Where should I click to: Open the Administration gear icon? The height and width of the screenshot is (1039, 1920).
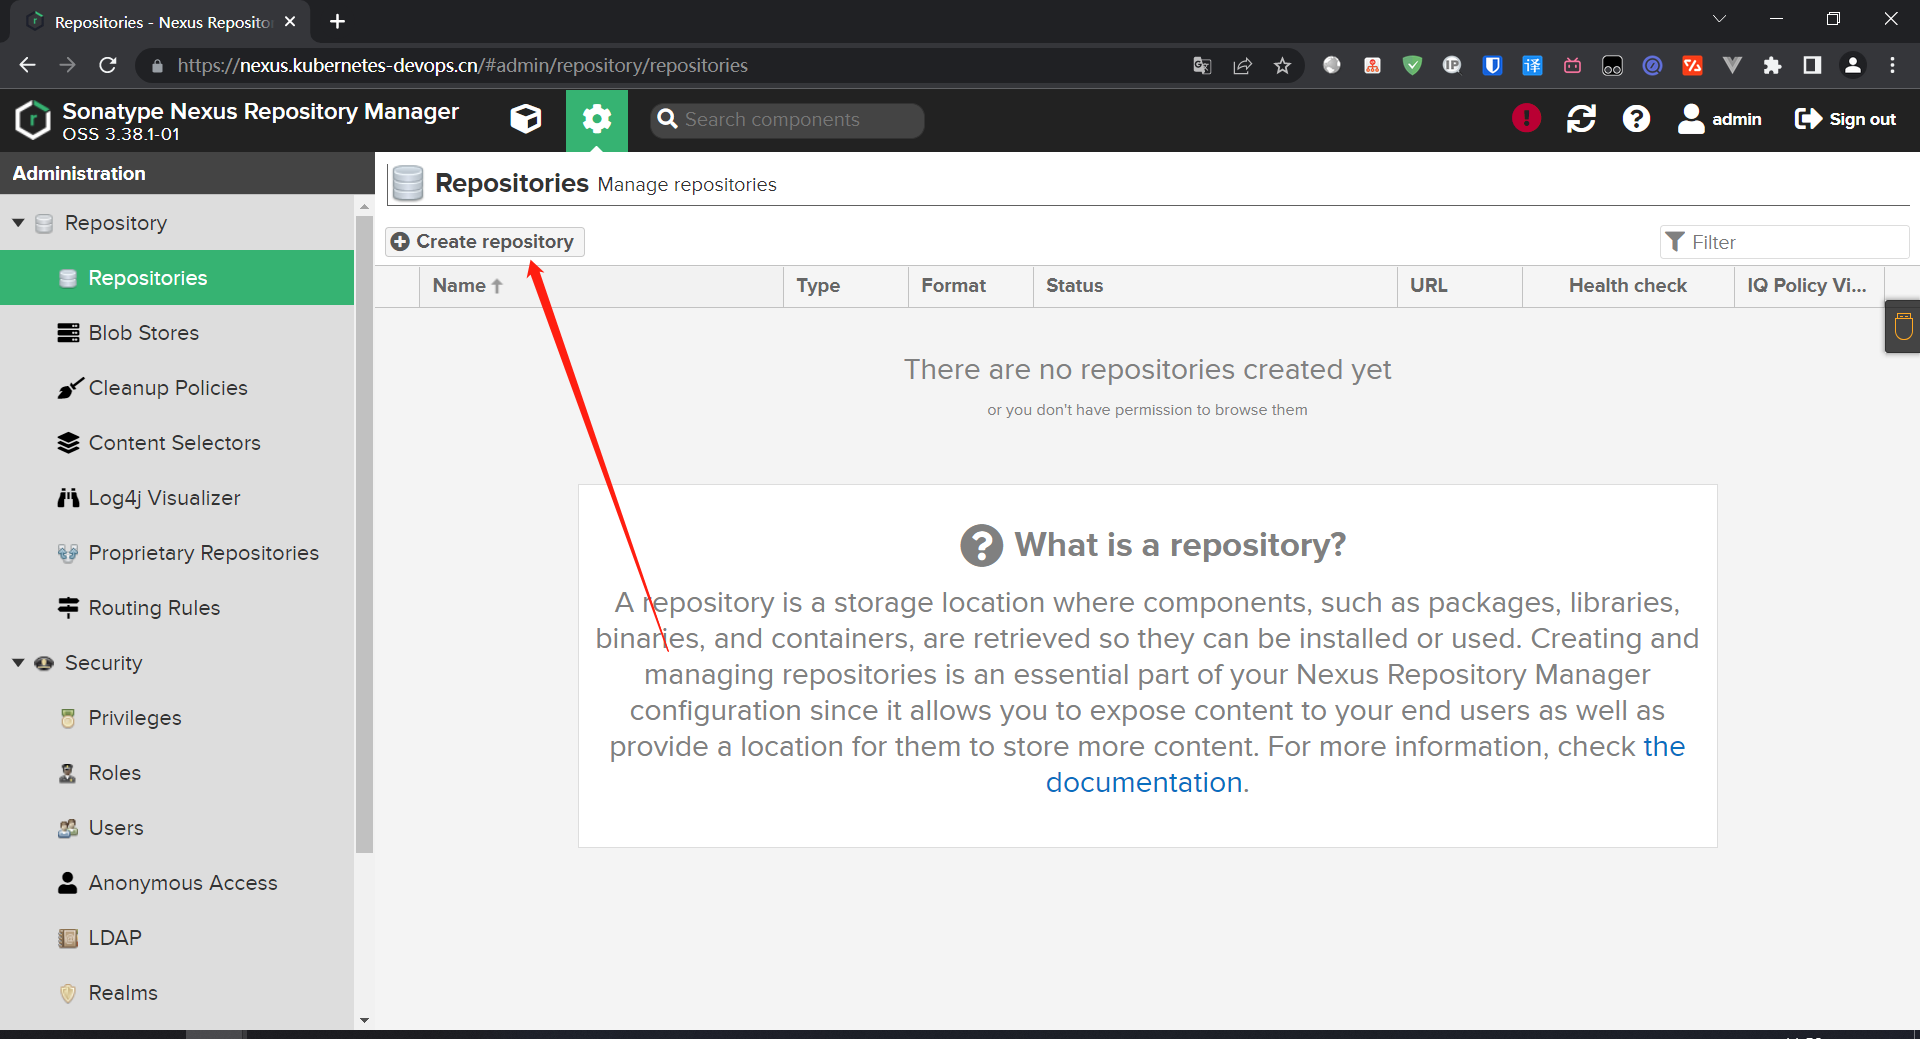pos(597,120)
